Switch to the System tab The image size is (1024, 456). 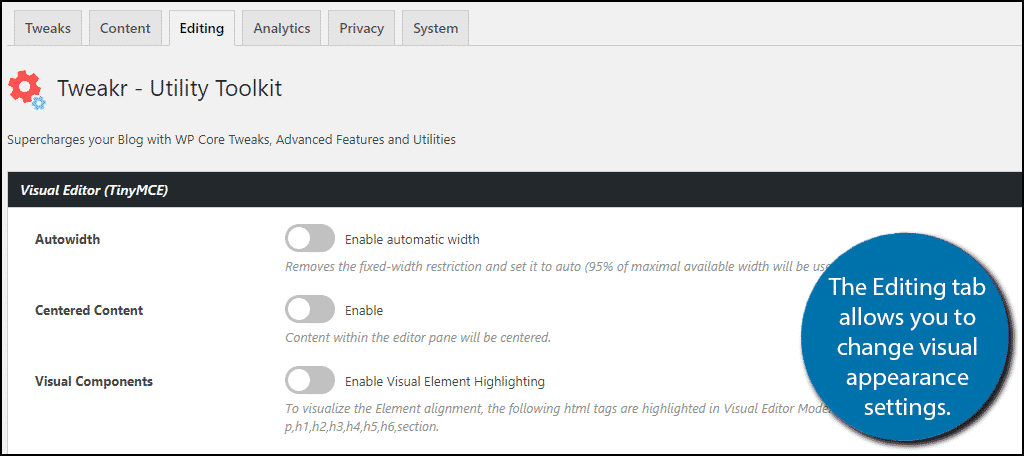point(436,29)
